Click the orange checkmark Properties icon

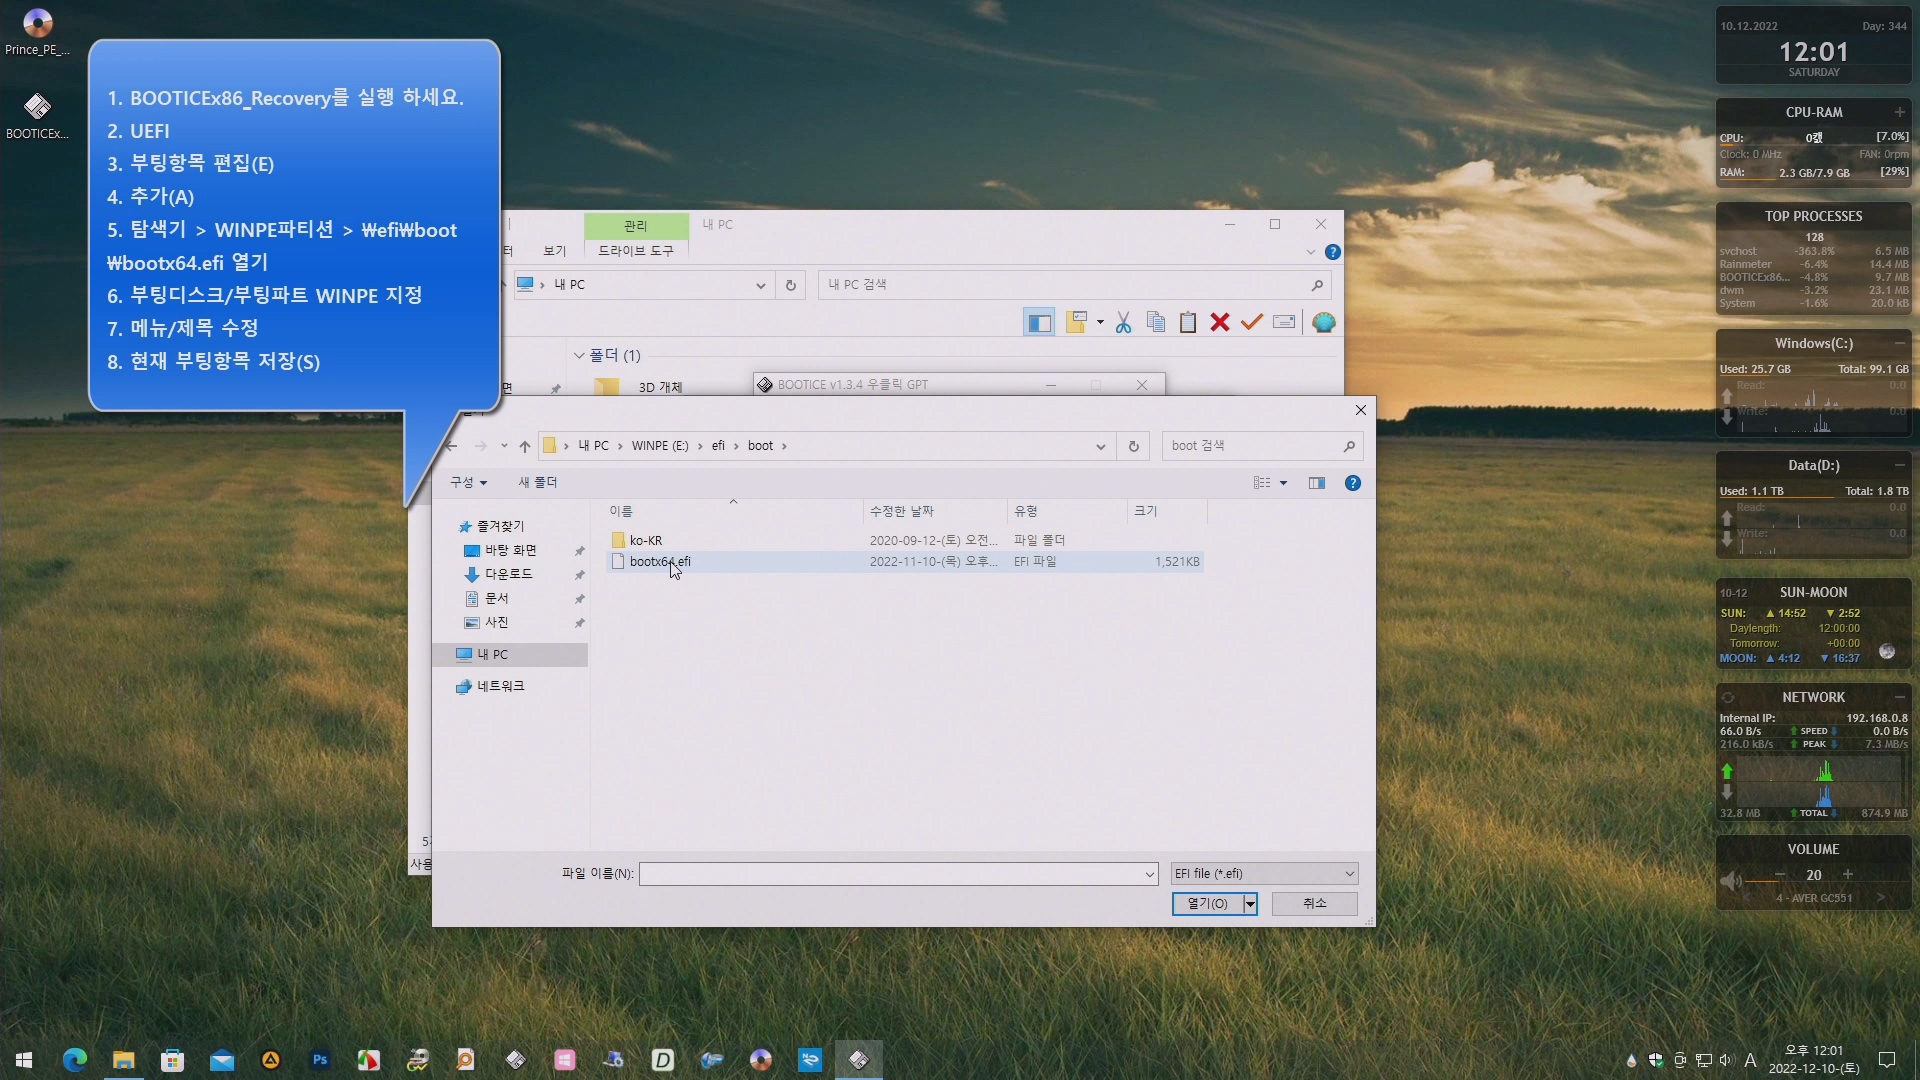pos(1251,322)
